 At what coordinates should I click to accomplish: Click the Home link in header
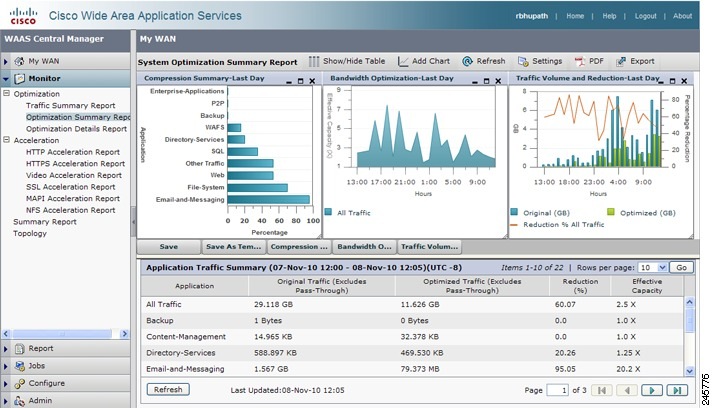tap(575, 16)
